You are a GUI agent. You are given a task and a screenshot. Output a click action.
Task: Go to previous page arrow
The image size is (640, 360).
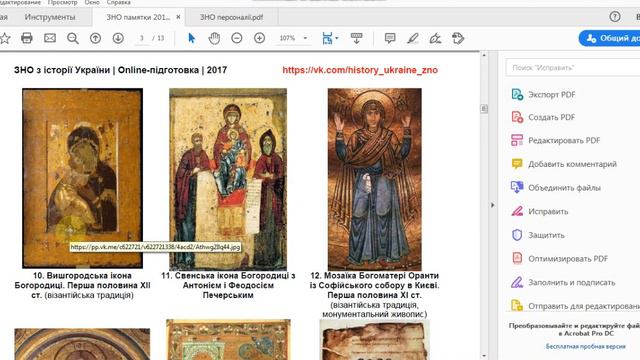pos(96,38)
